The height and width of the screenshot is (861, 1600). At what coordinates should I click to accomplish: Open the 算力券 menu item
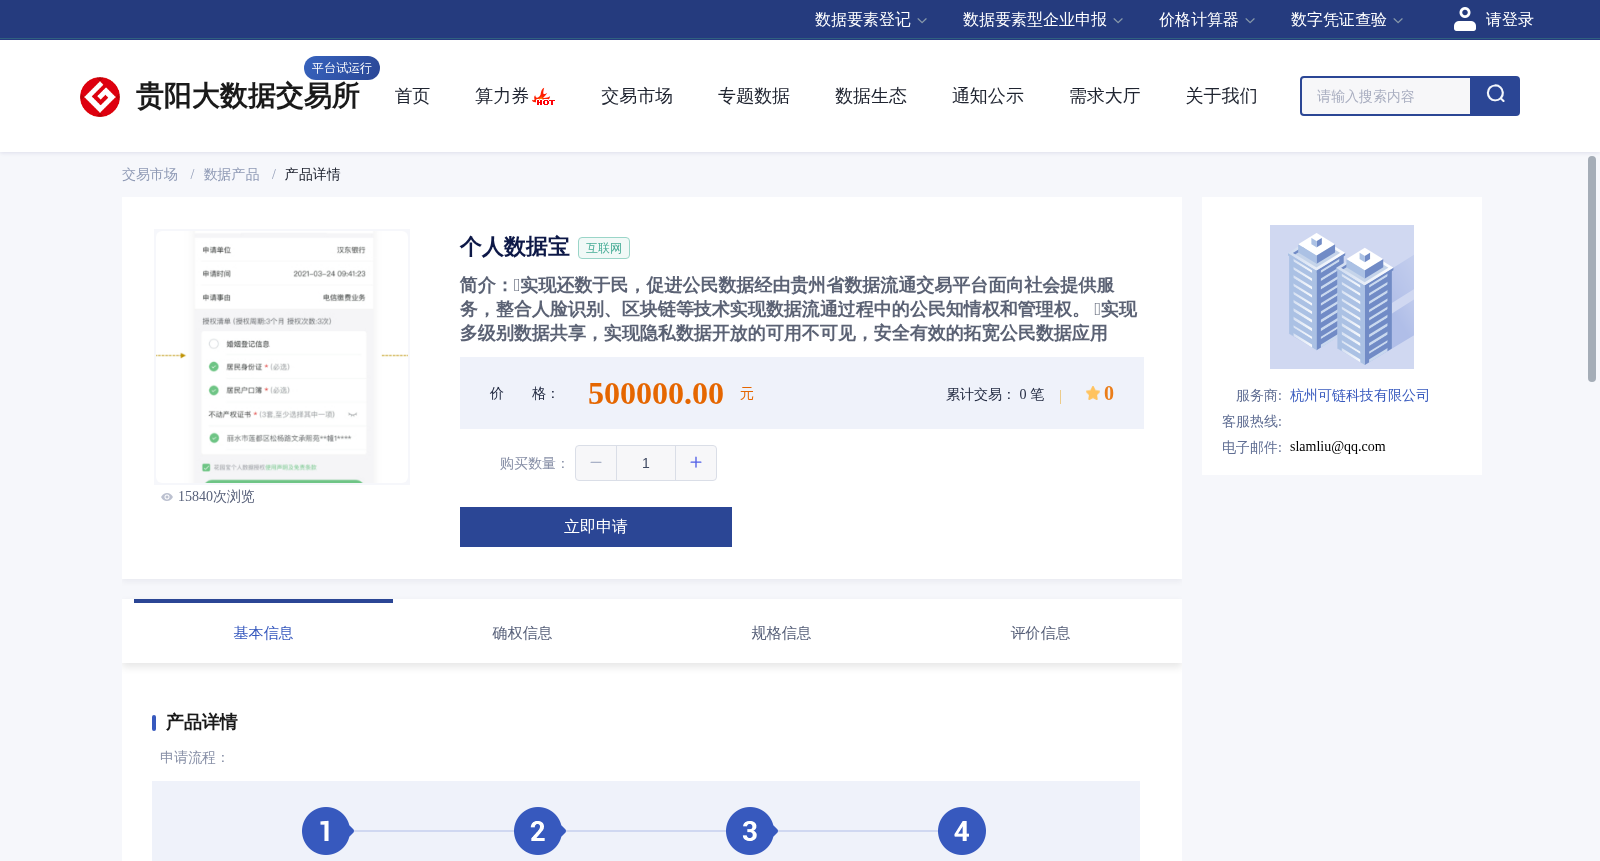(501, 96)
